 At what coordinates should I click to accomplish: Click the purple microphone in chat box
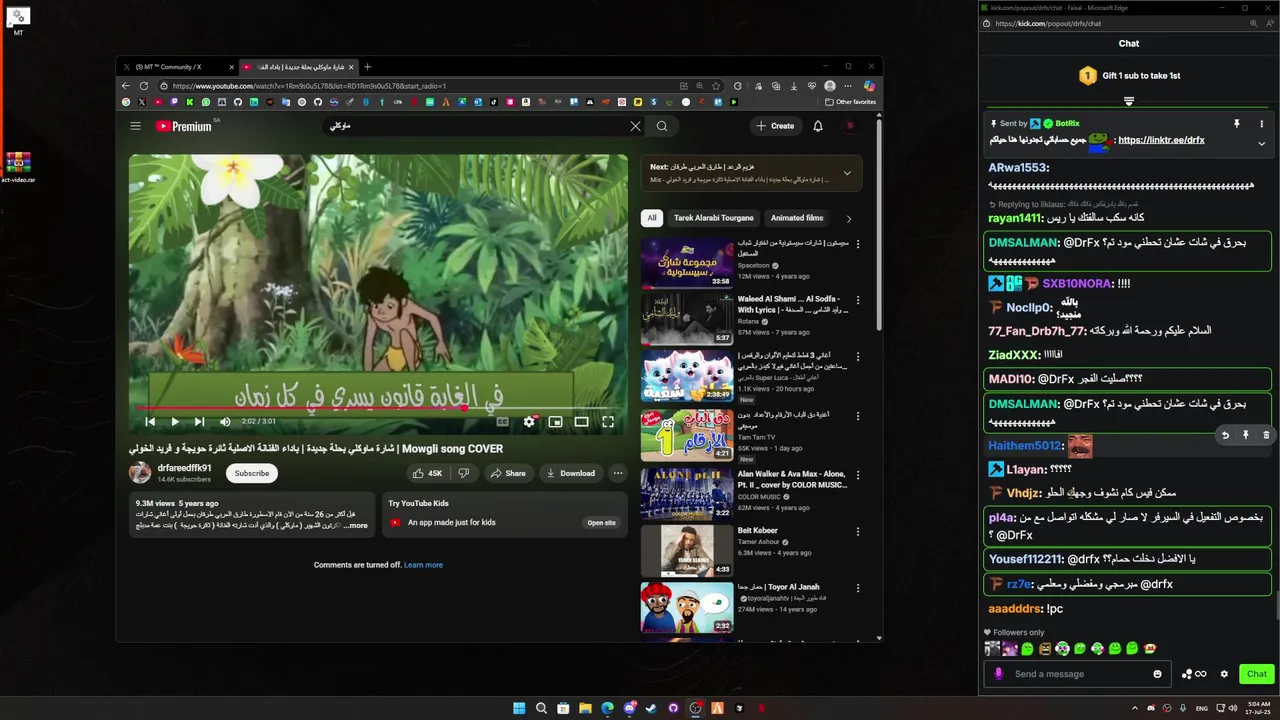[998, 674]
